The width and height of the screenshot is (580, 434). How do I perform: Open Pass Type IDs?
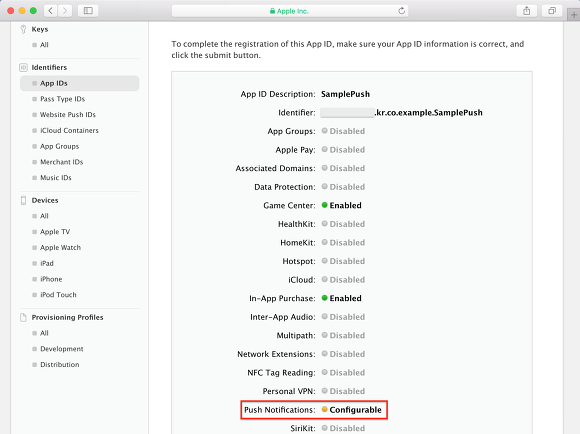(63, 99)
